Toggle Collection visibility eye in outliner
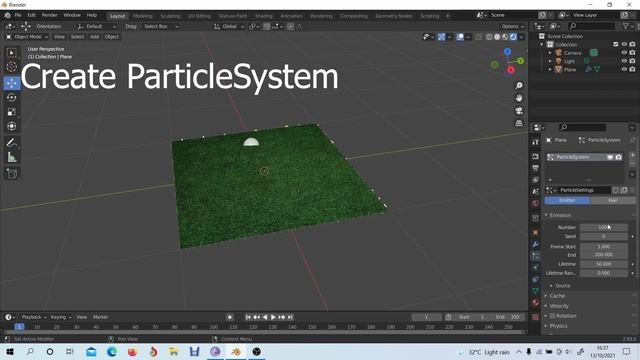The image size is (640, 360). coord(624,44)
